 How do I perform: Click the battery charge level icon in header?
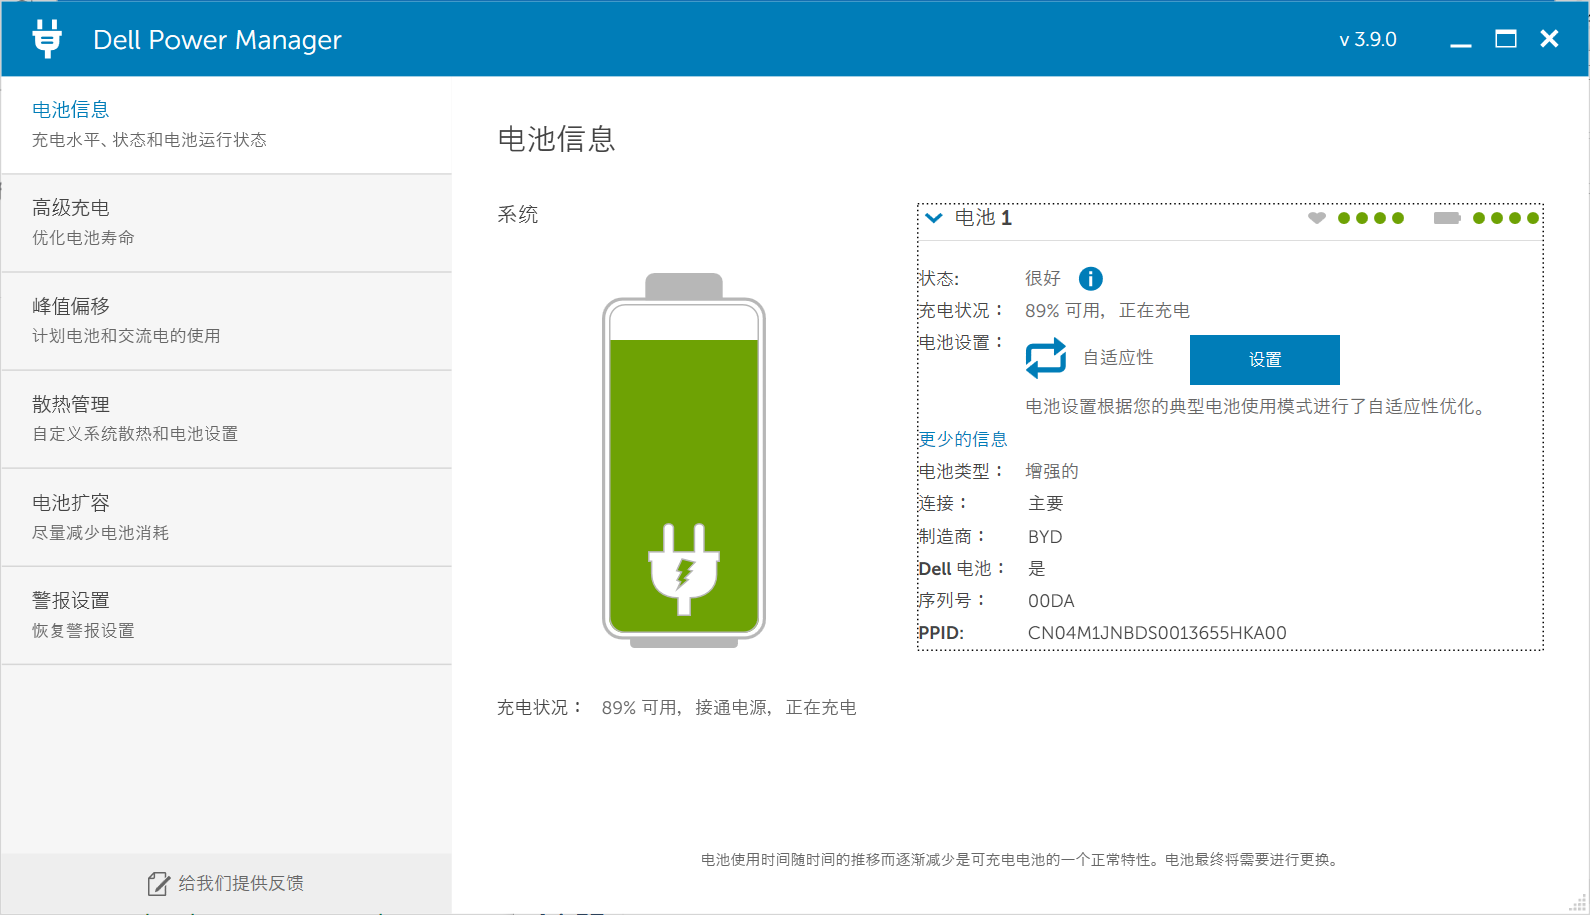[x=1446, y=218]
